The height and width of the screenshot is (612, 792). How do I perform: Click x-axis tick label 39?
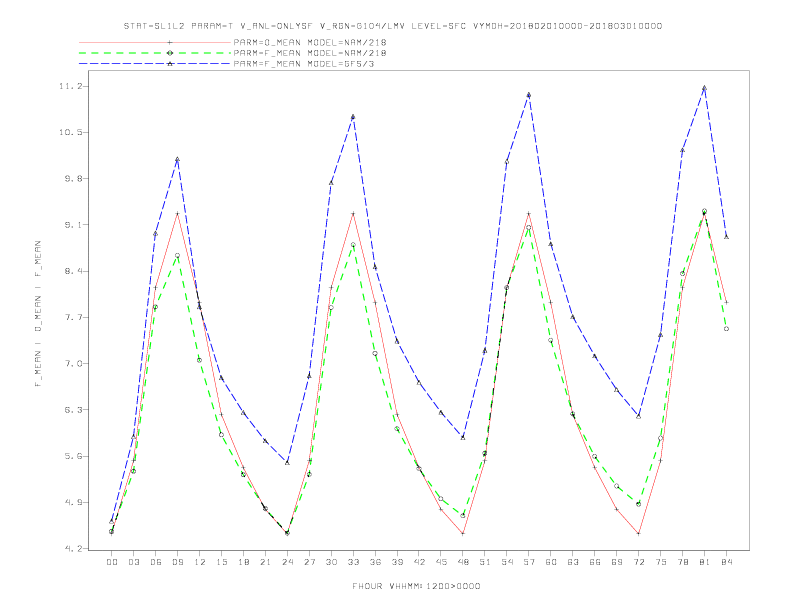pyautogui.click(x=397, y=562)
